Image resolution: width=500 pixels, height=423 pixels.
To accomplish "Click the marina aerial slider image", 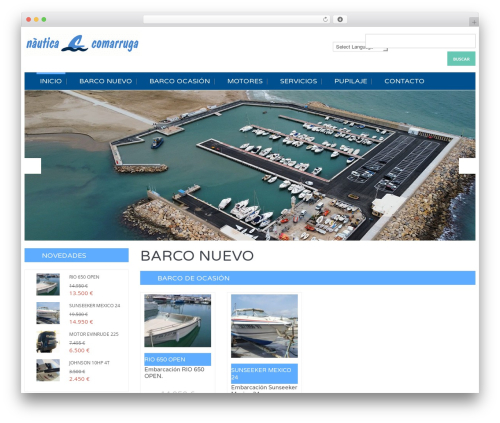I will pos(250,165).
